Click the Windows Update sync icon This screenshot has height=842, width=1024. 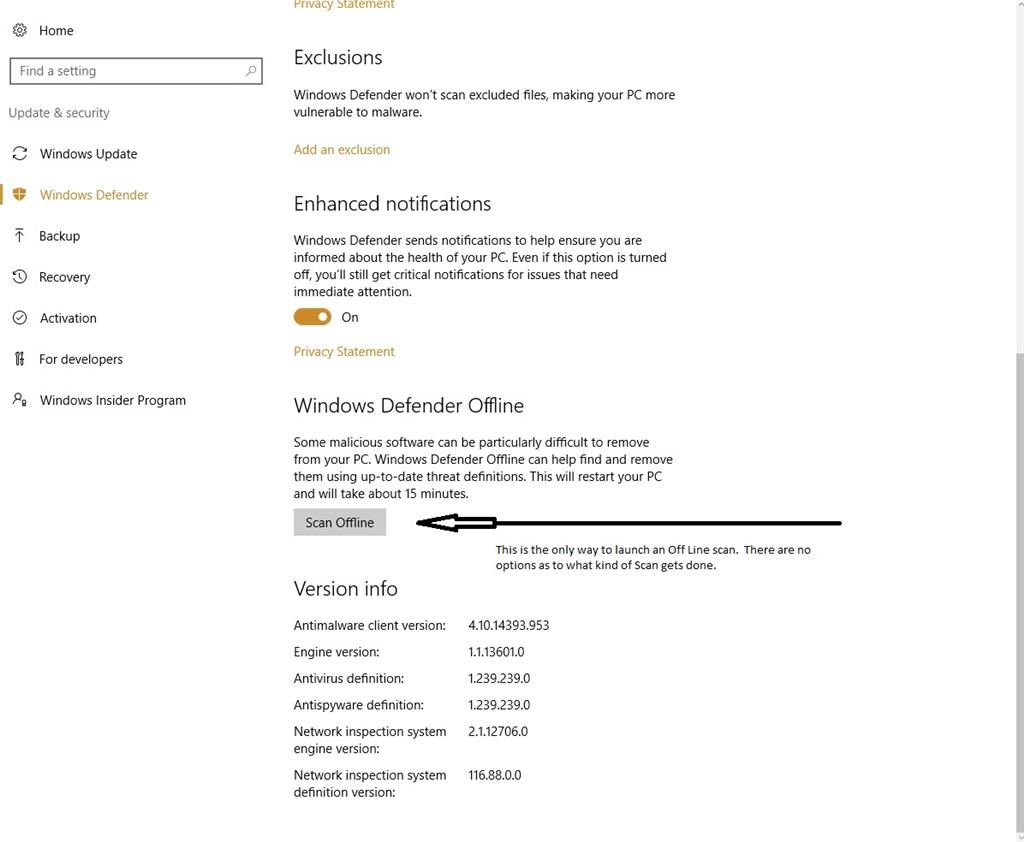[20, 154]
